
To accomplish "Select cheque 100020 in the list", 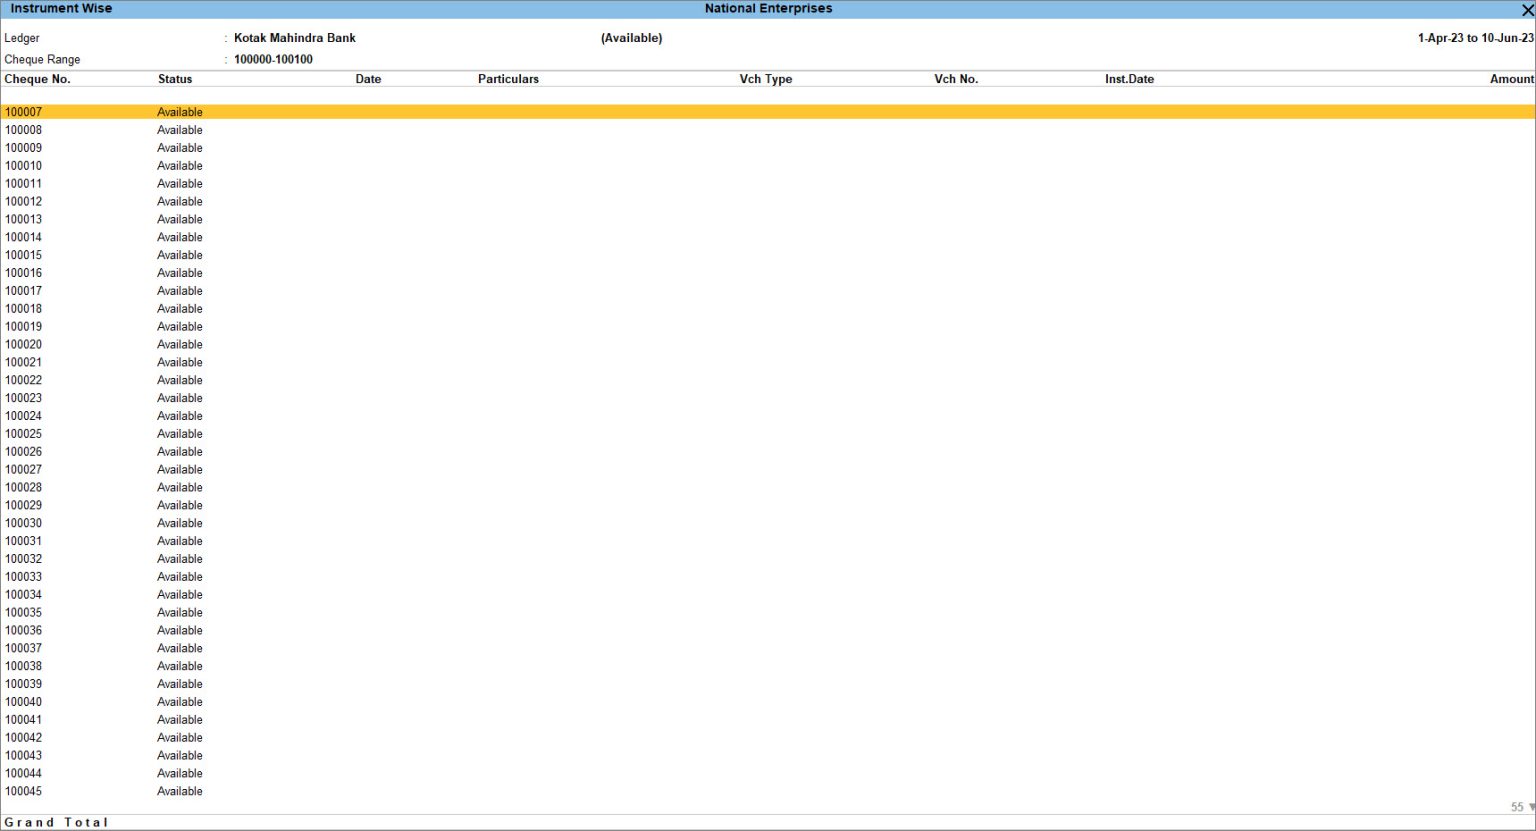I will (x=24, y=345).
